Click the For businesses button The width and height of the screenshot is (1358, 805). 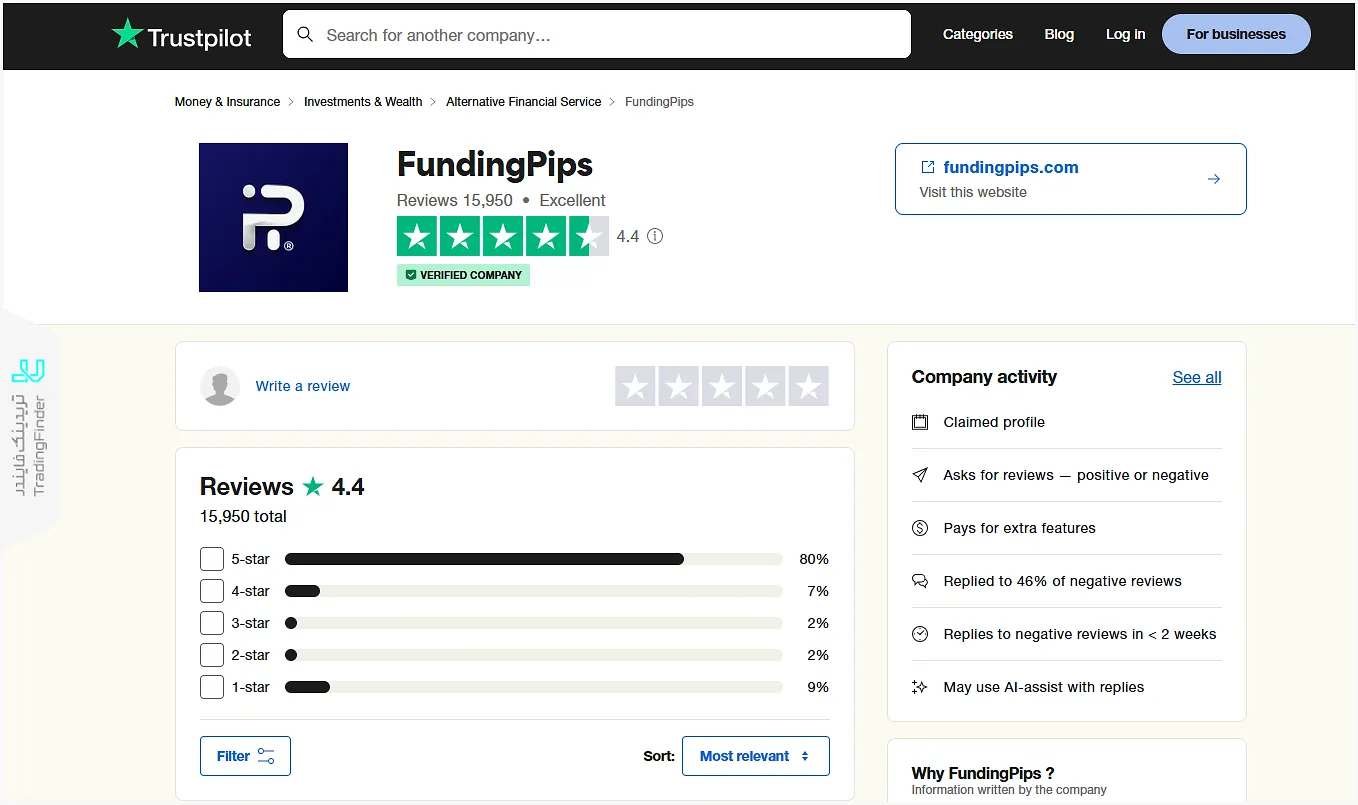coord(1236,34)
